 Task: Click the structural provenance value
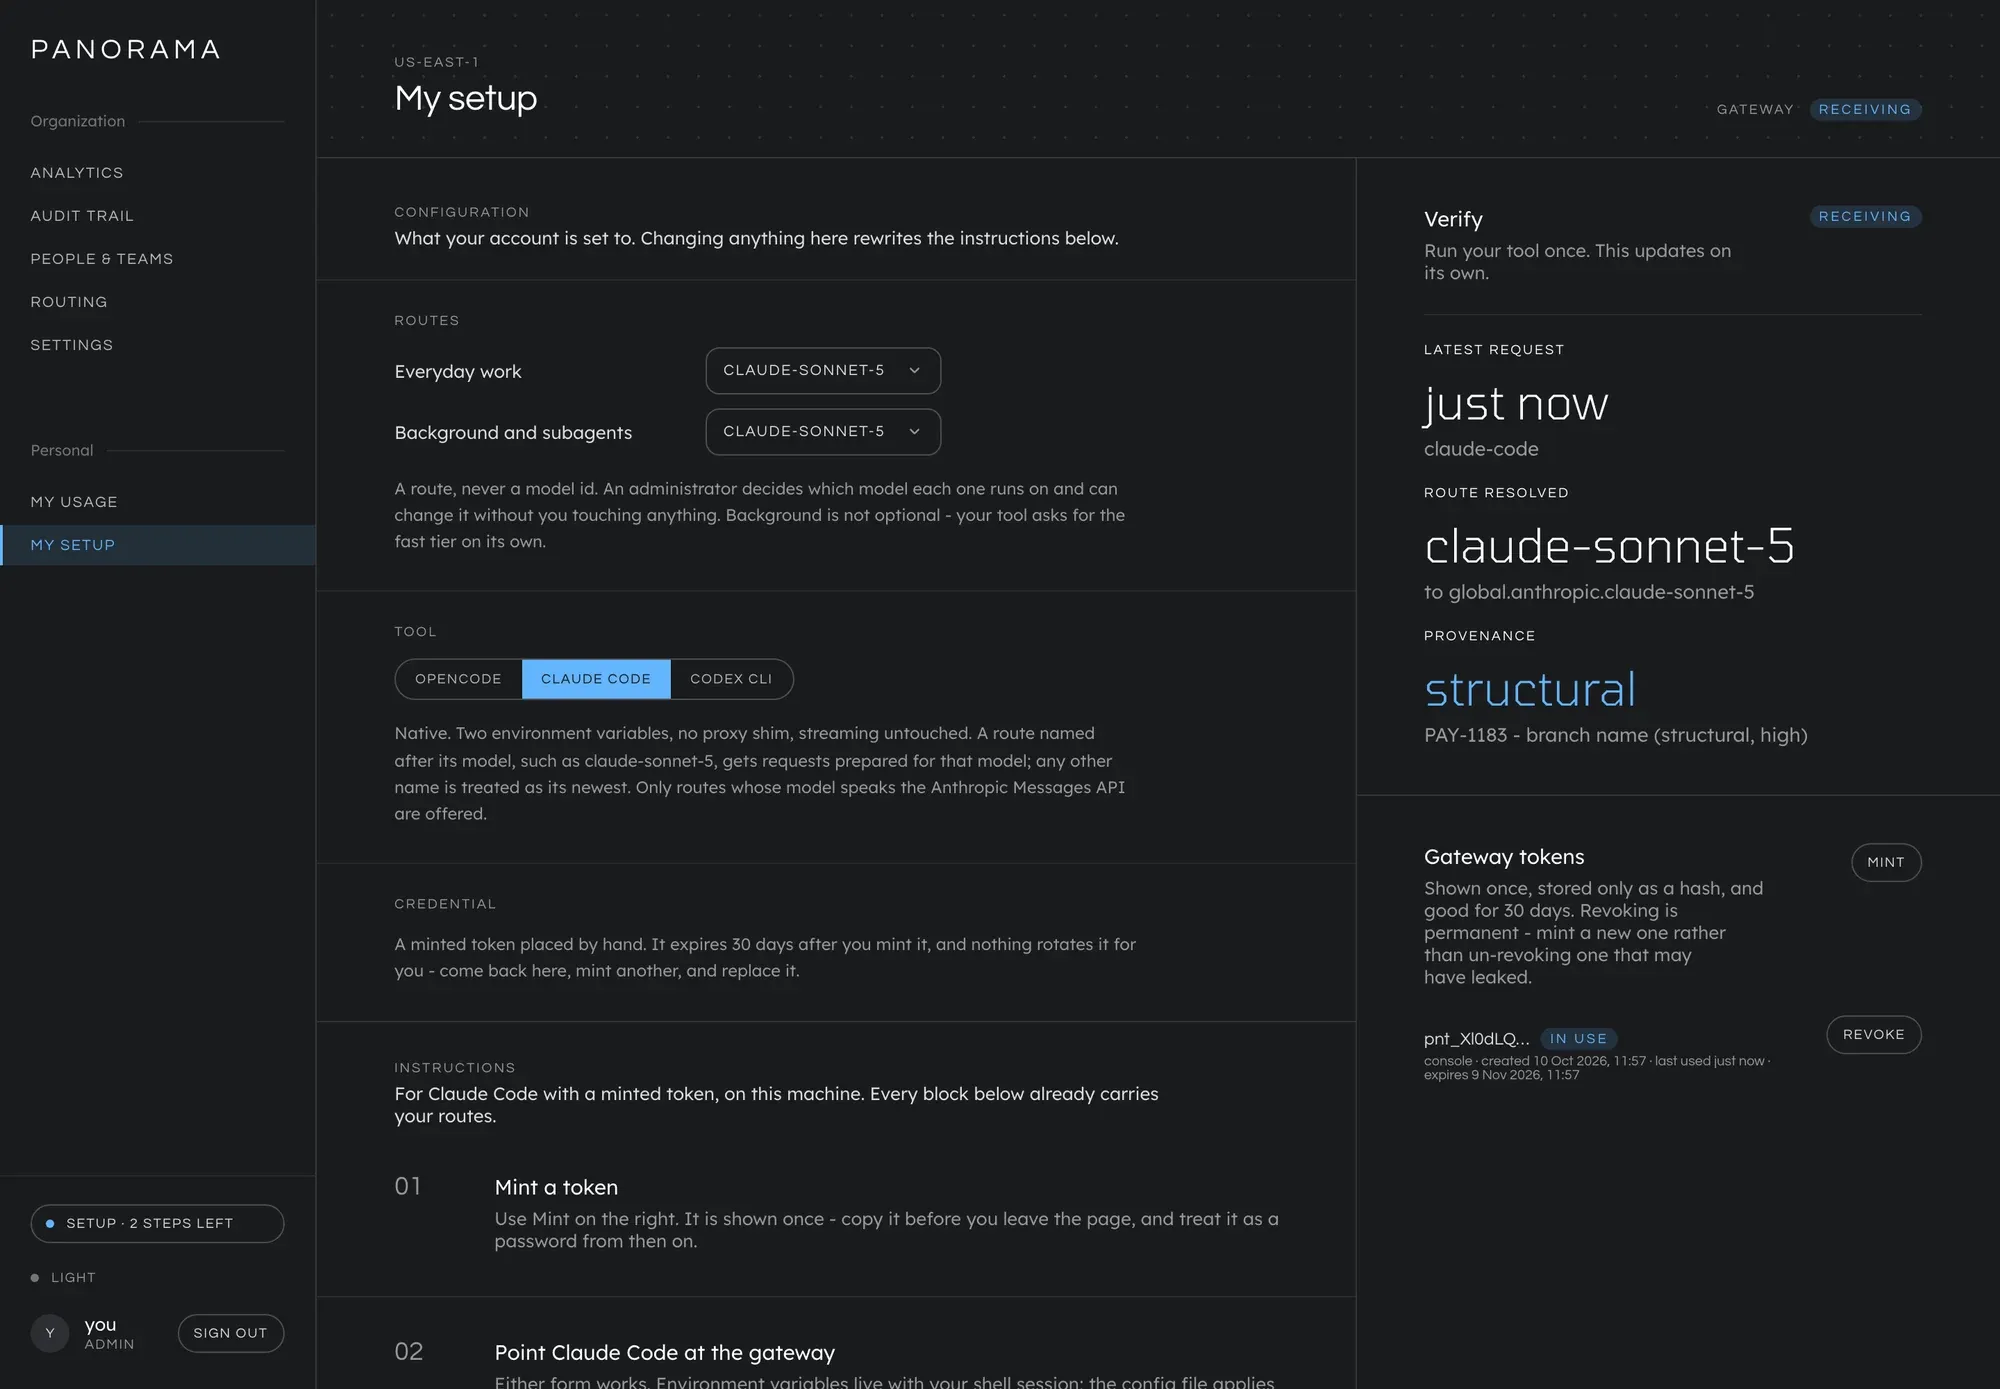(x=1530, y=690)
